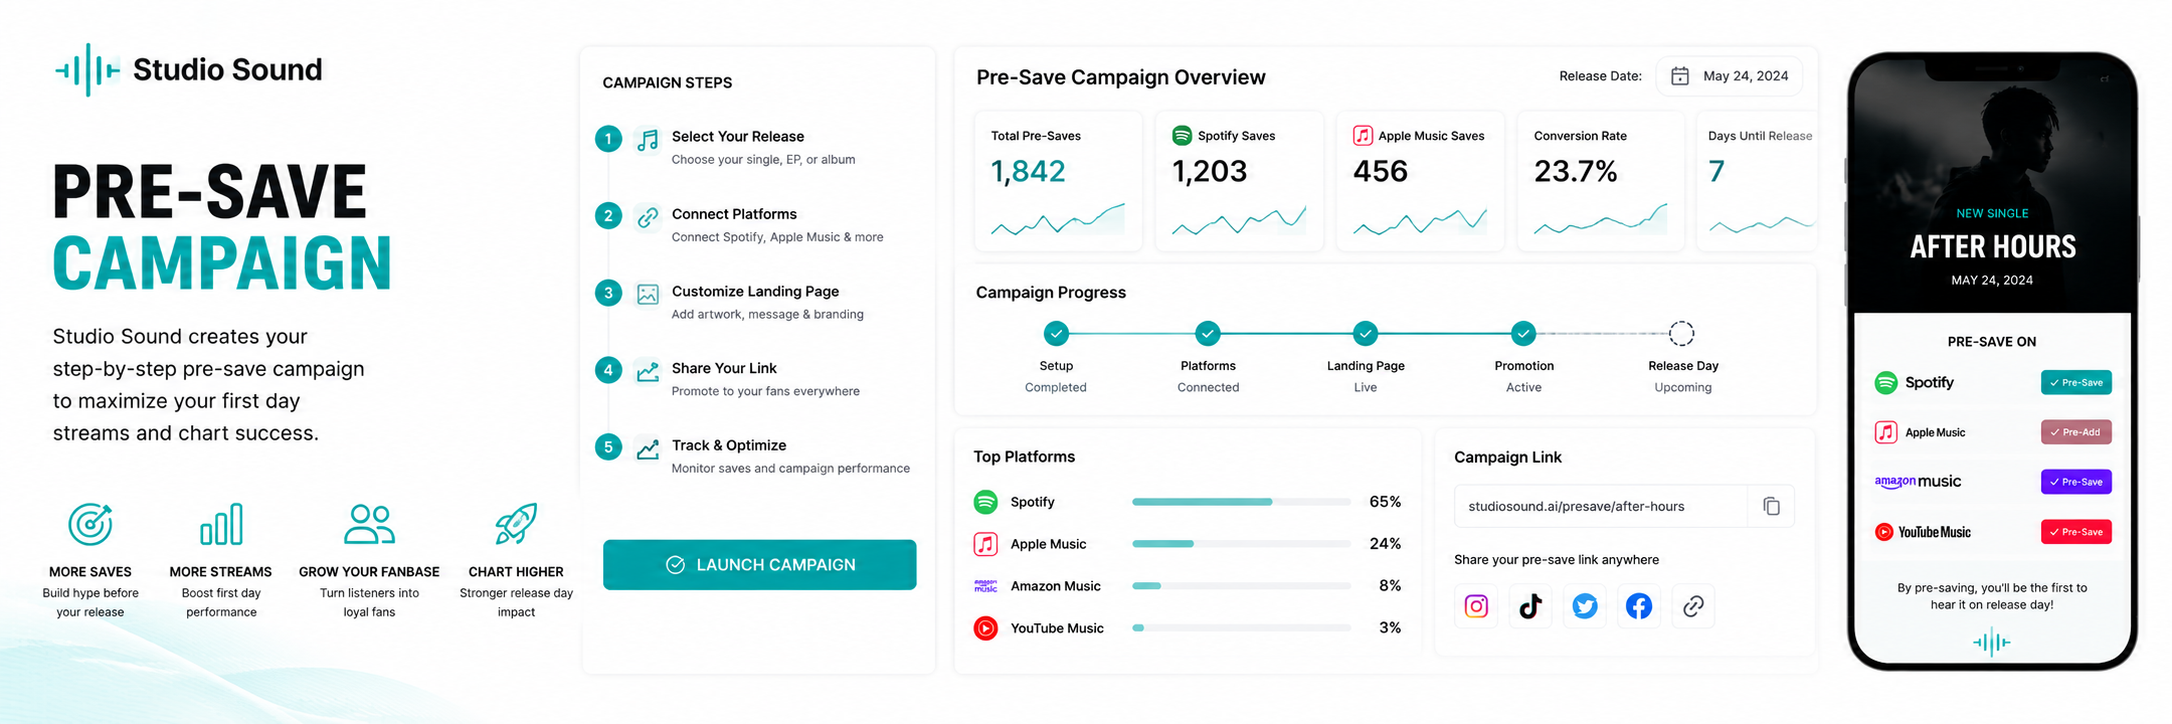Image resolution: width=2172 pixels, height=724 pixels.
Task: Click the Spotify 65% progress bar
Action: coord(1241,502)
